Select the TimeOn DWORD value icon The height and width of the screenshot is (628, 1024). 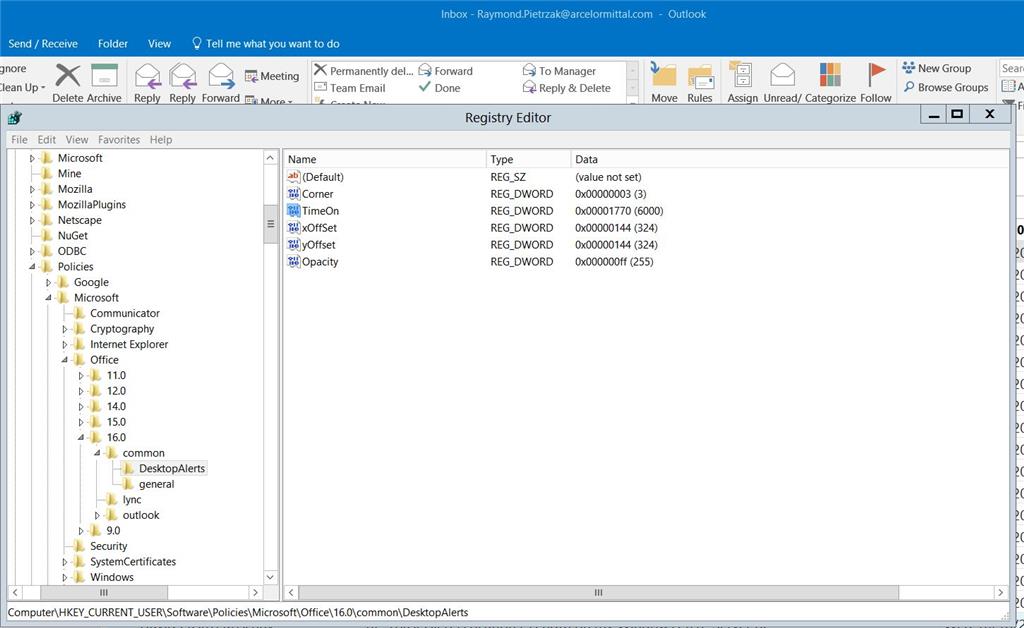(294, 211)
